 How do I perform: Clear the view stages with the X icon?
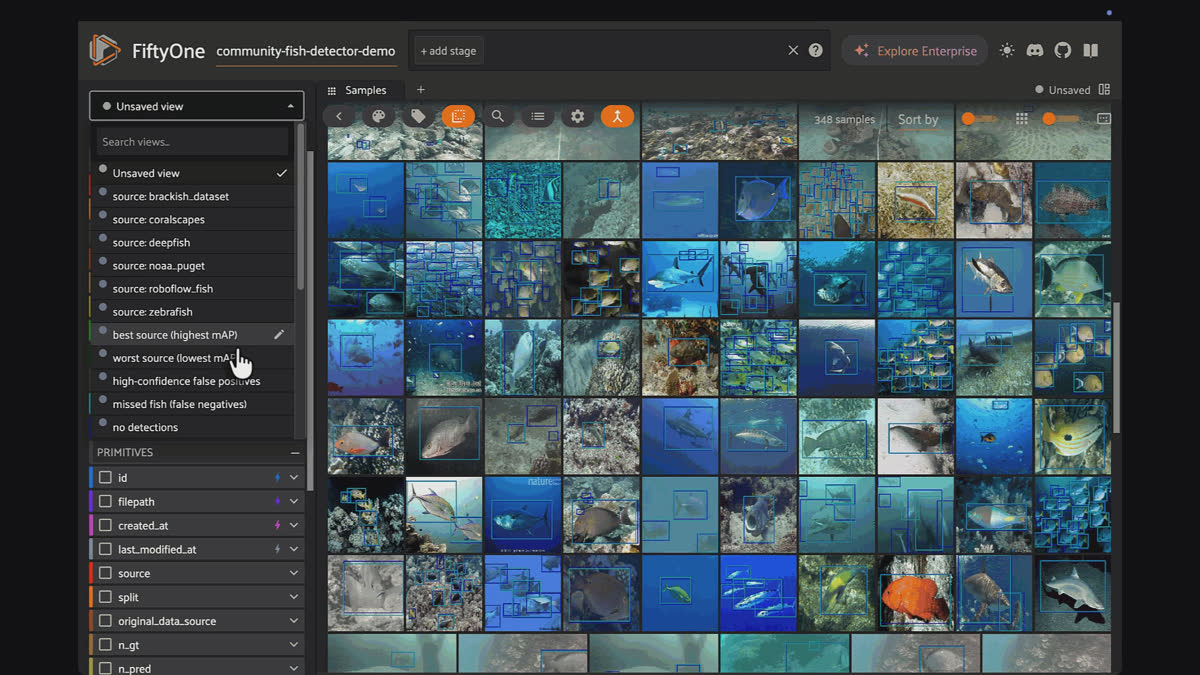tap(793, 50)
